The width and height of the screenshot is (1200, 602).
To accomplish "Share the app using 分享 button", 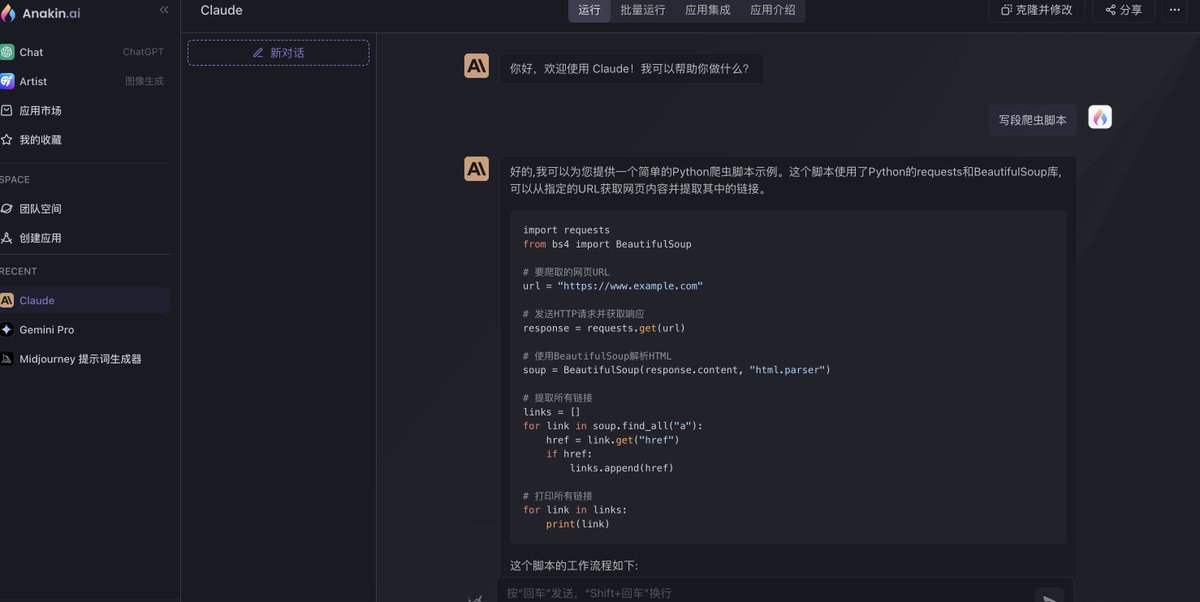I will pyautogui.click(x=1122, y=10).
